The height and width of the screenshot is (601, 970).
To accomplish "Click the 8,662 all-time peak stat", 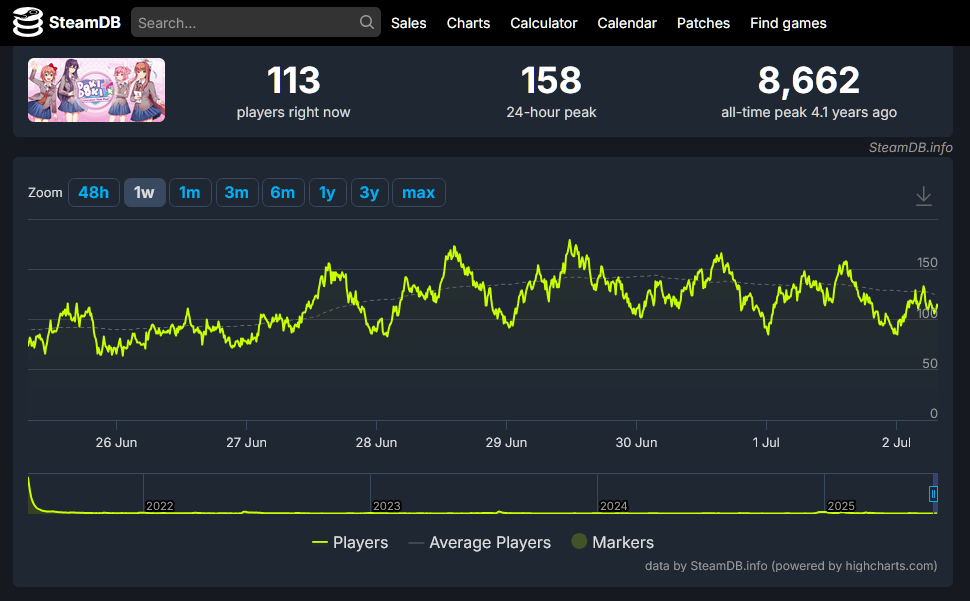I will 809,92.
